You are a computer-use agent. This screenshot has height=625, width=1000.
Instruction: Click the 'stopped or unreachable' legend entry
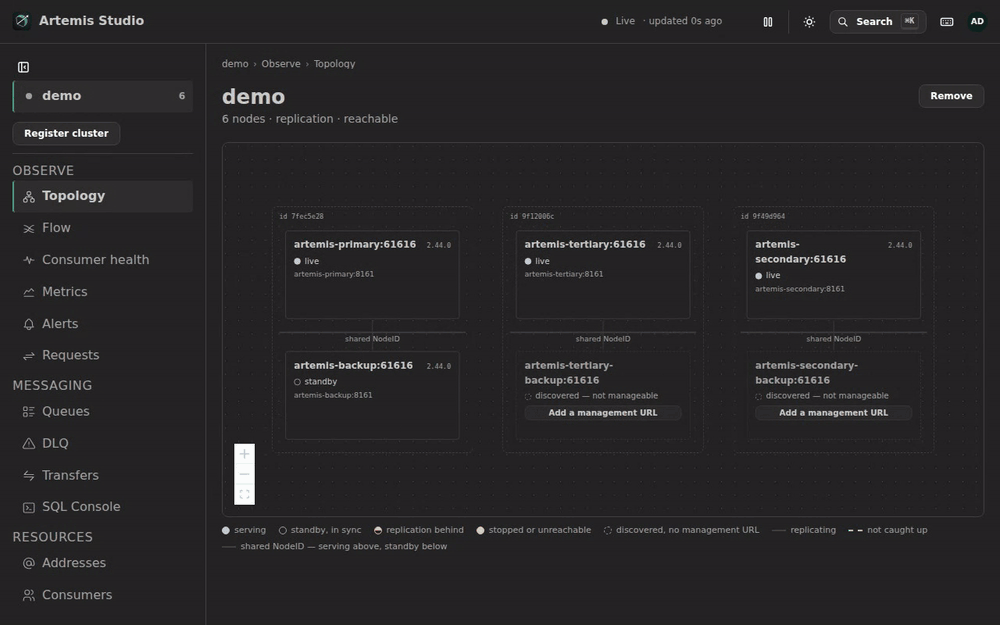534,530
